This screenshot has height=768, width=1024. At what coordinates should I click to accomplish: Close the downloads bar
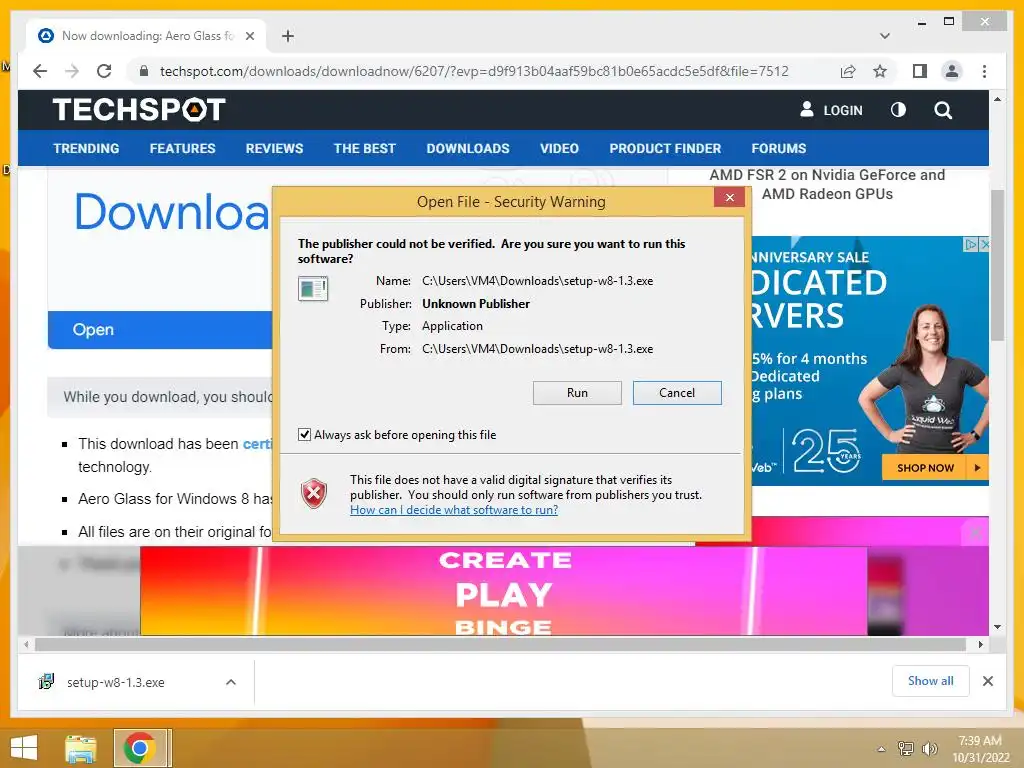(x=987, y=681)
